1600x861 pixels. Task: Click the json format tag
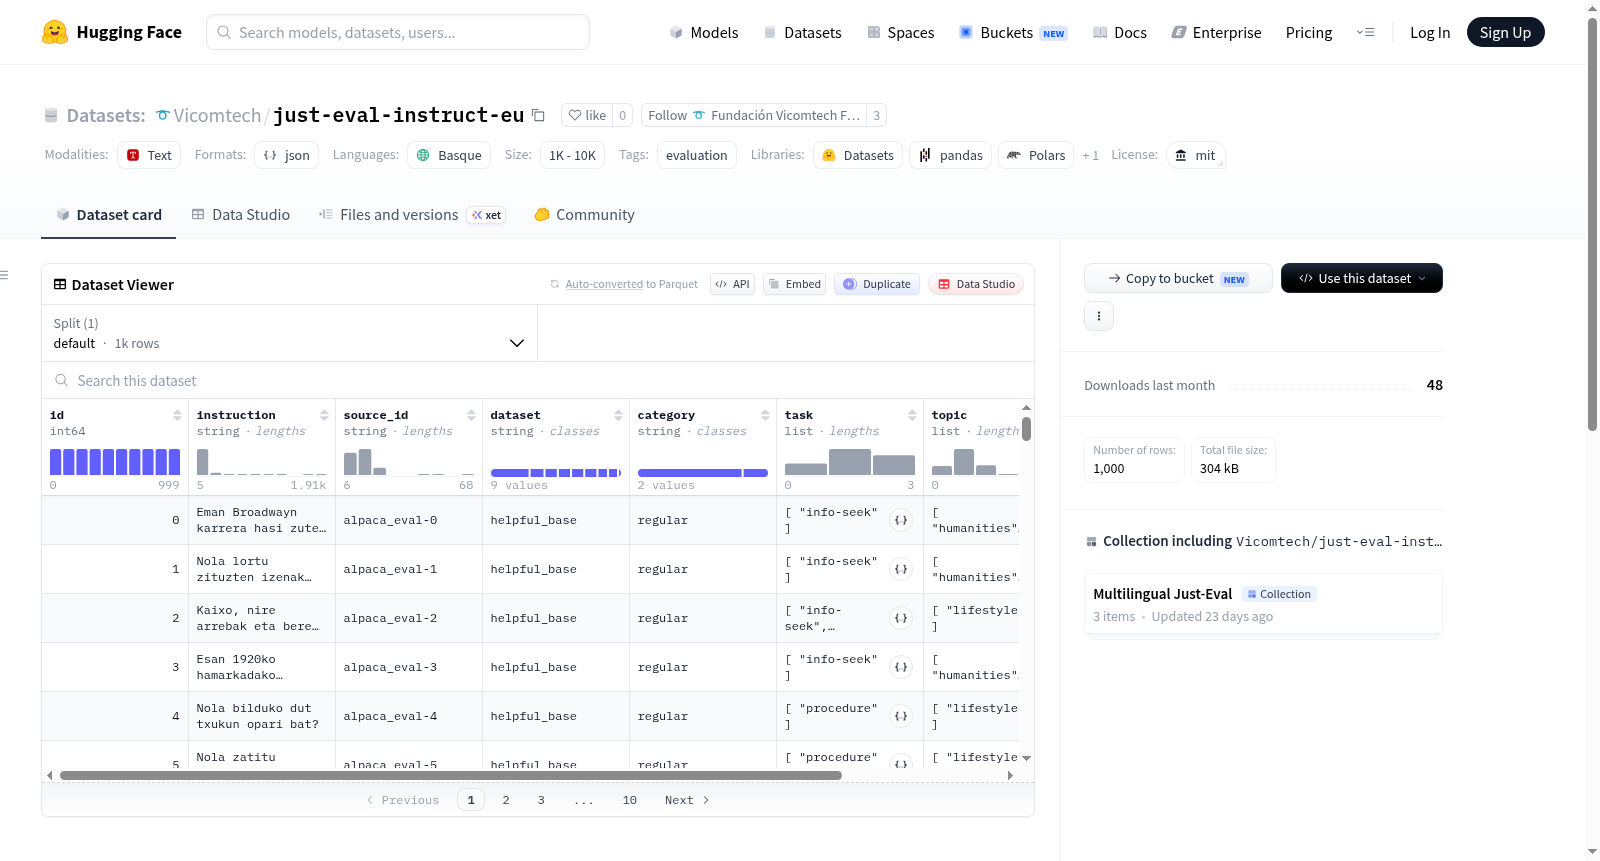(x=286, y=155)
